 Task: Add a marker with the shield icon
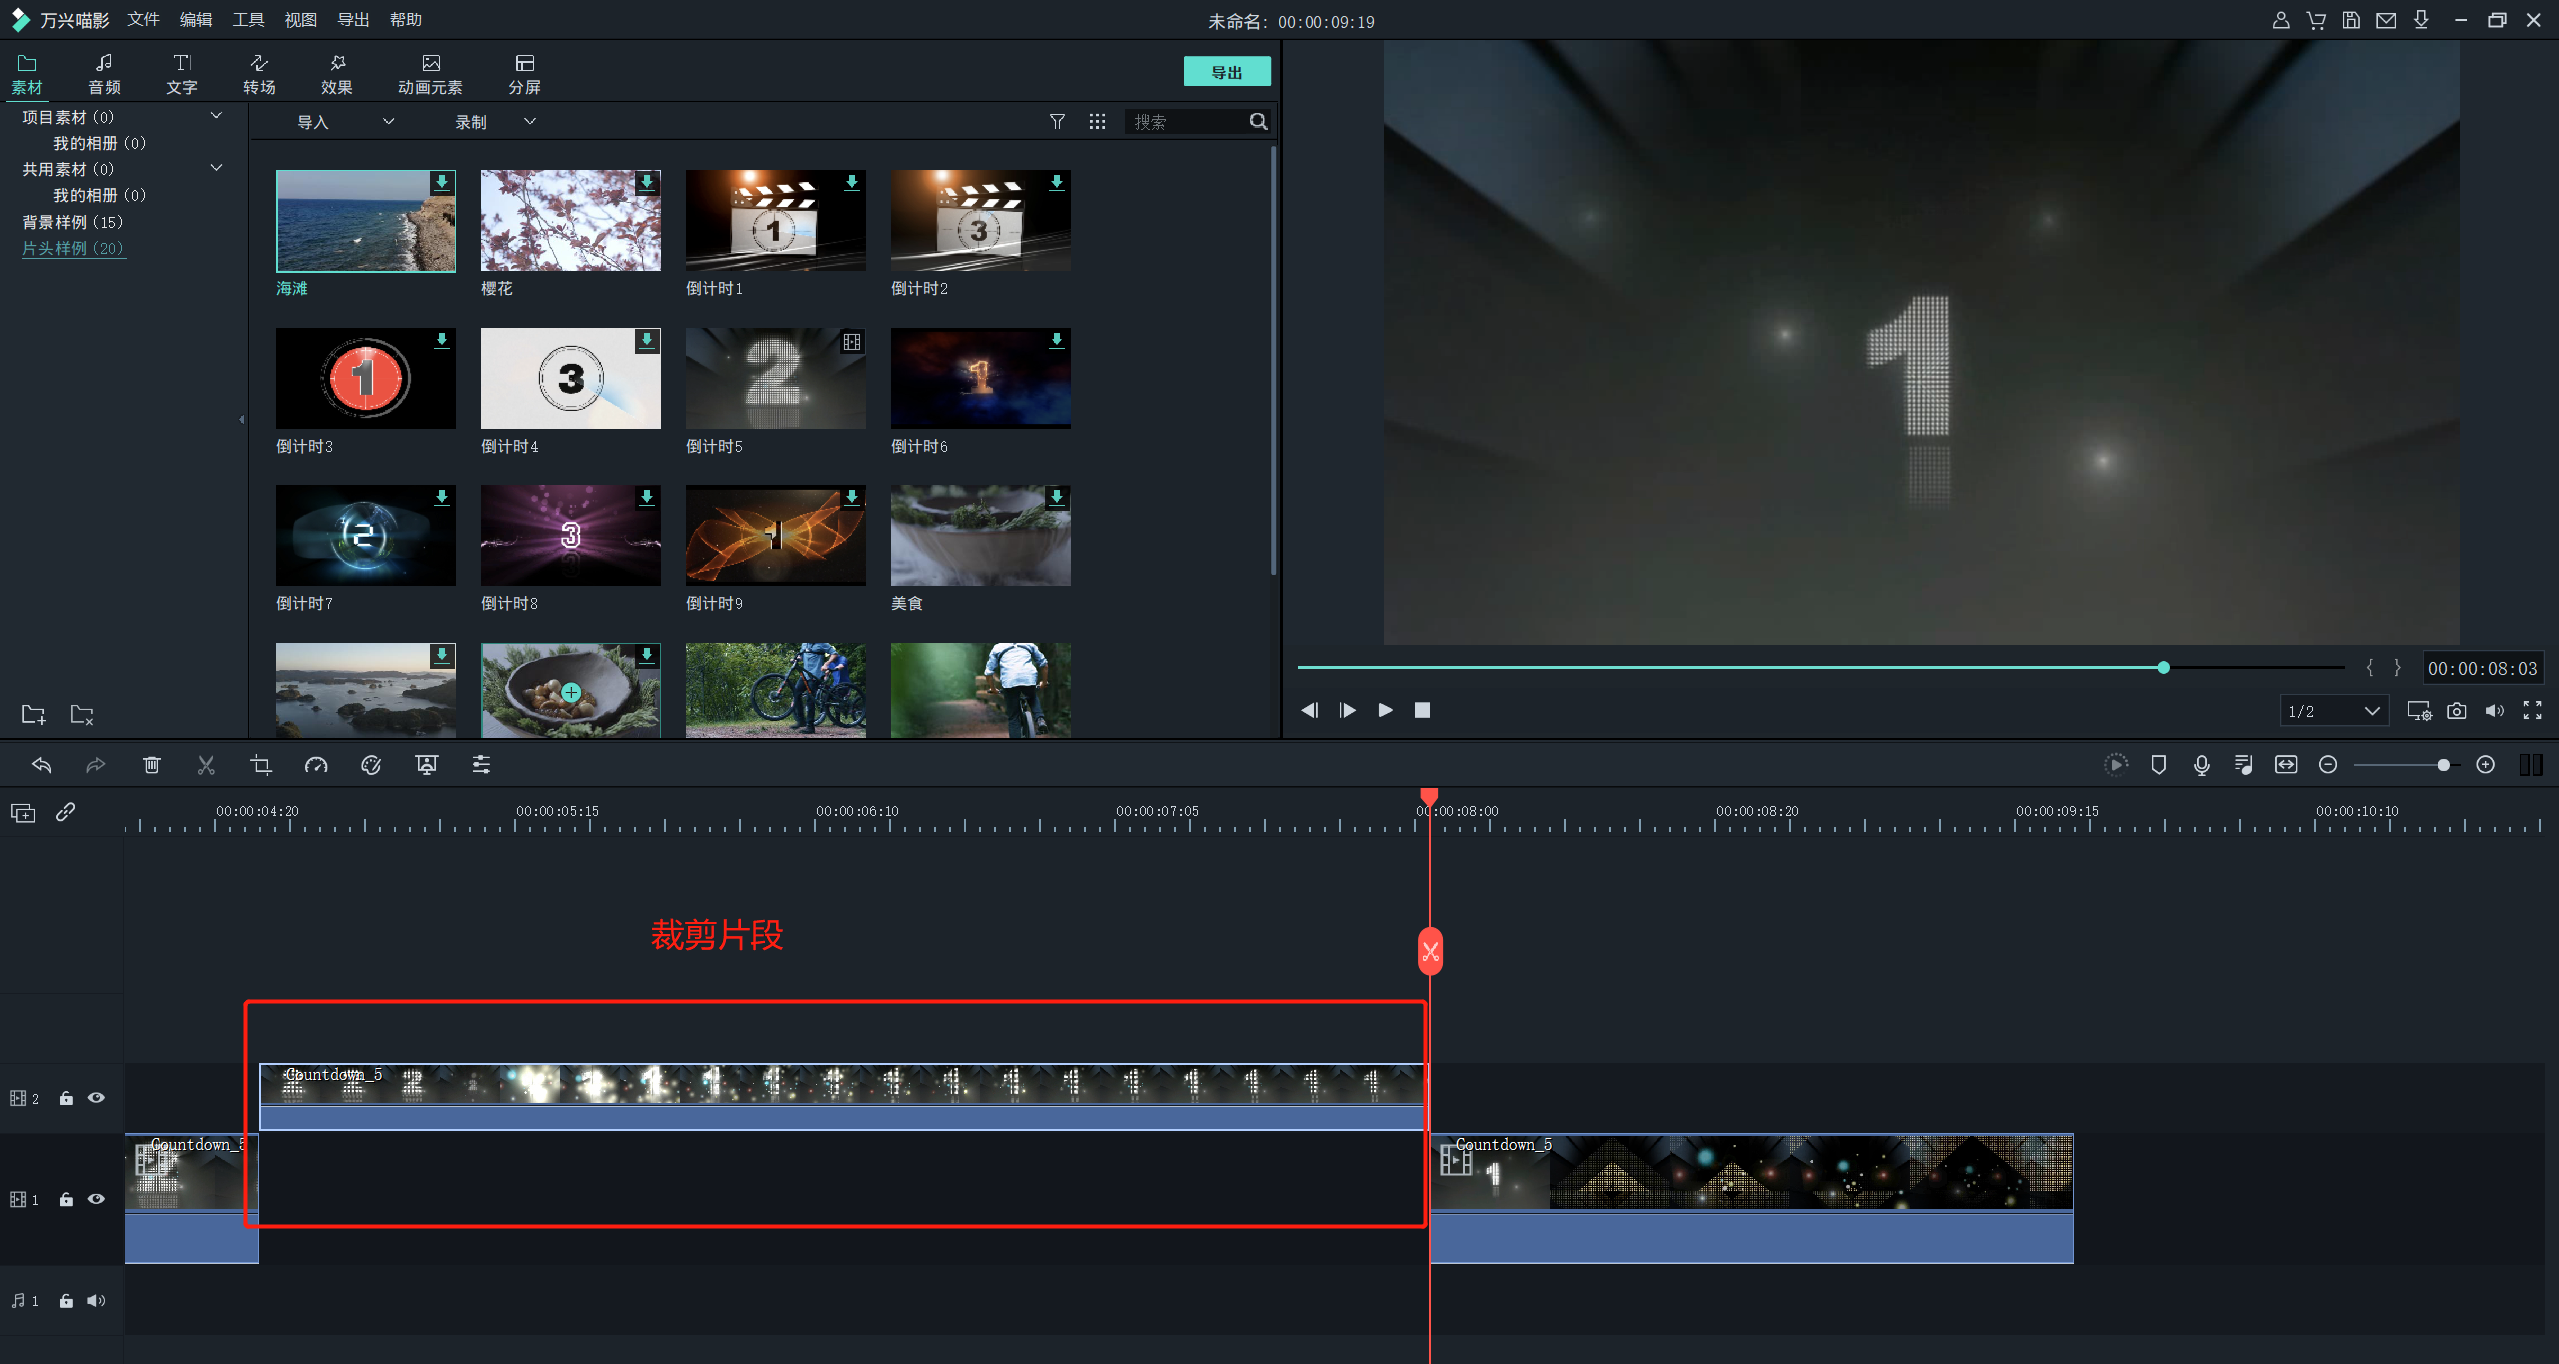tap(2158, 765)
